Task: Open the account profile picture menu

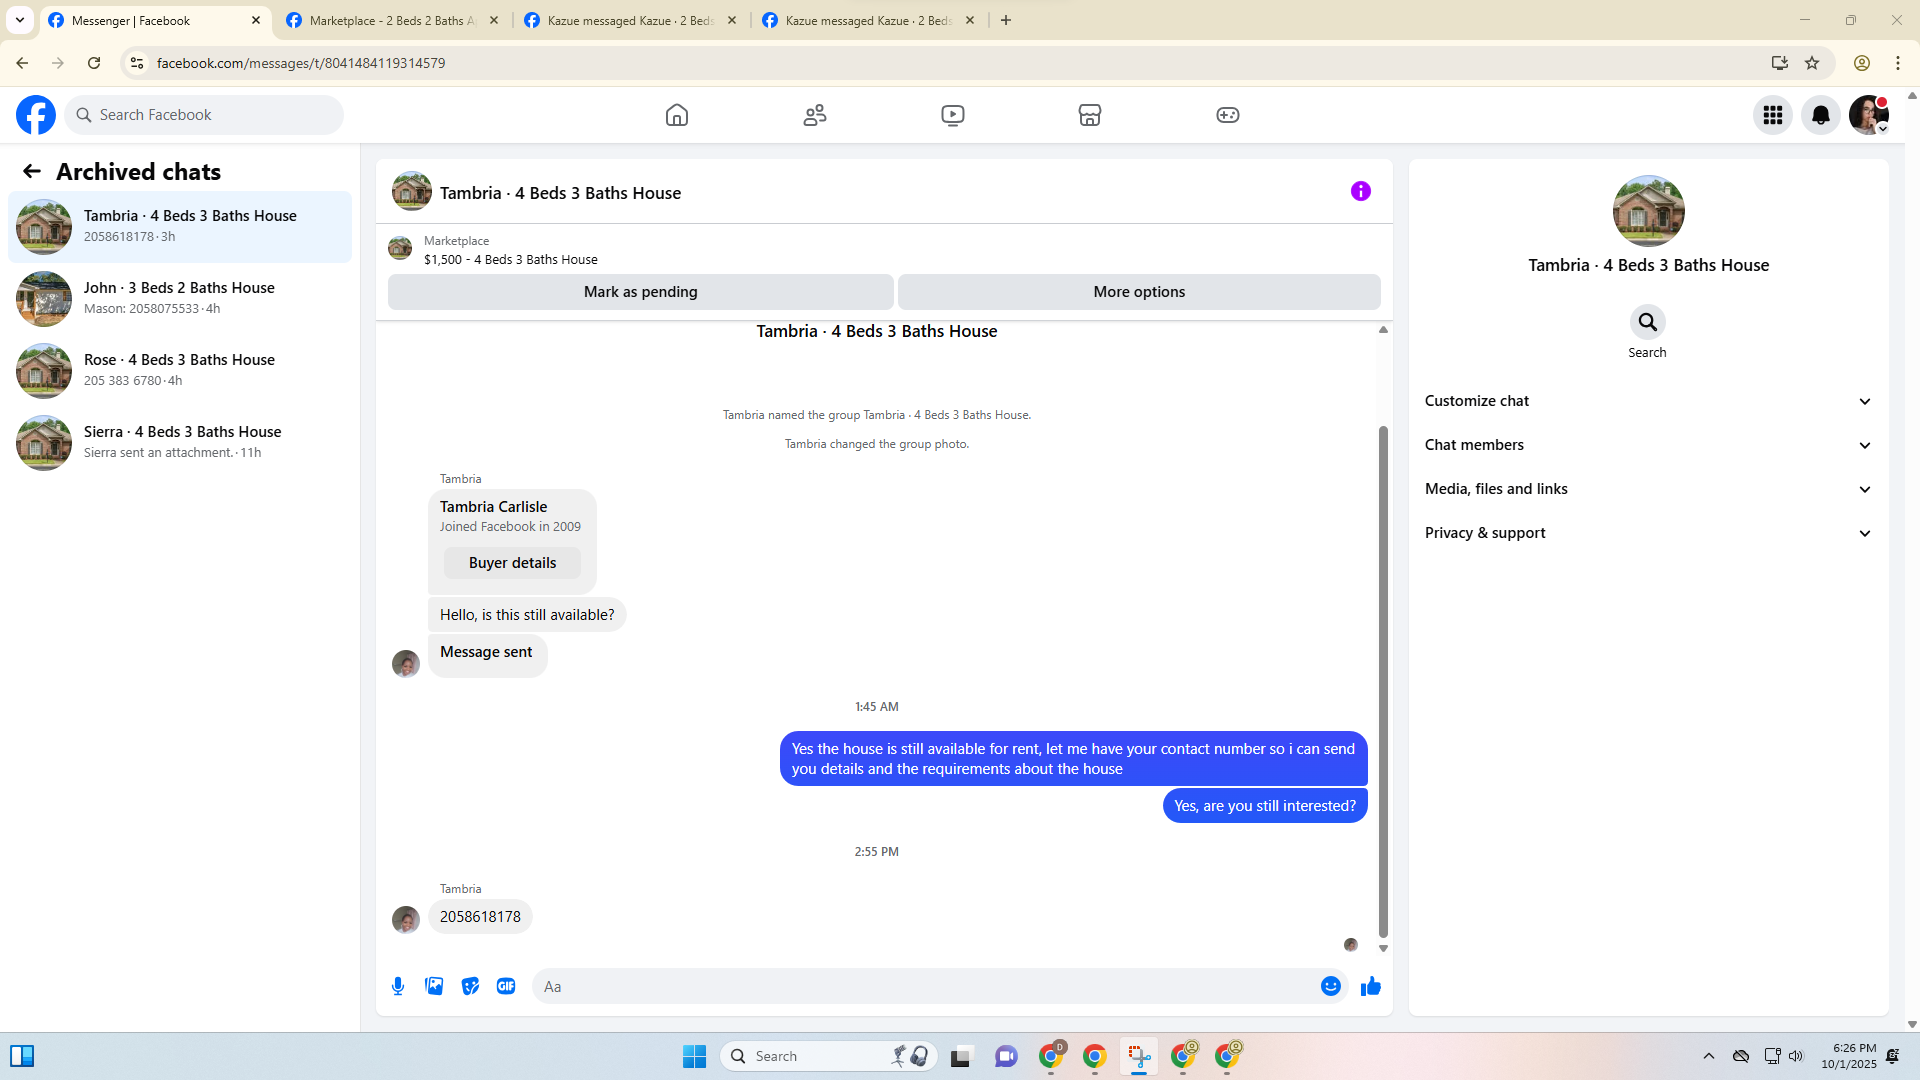Action: tap(1869, 115)
